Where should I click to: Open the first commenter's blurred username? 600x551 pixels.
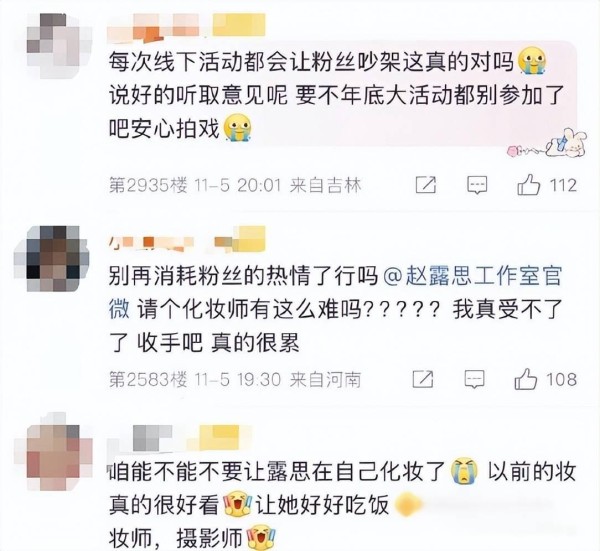pos(186,27)
